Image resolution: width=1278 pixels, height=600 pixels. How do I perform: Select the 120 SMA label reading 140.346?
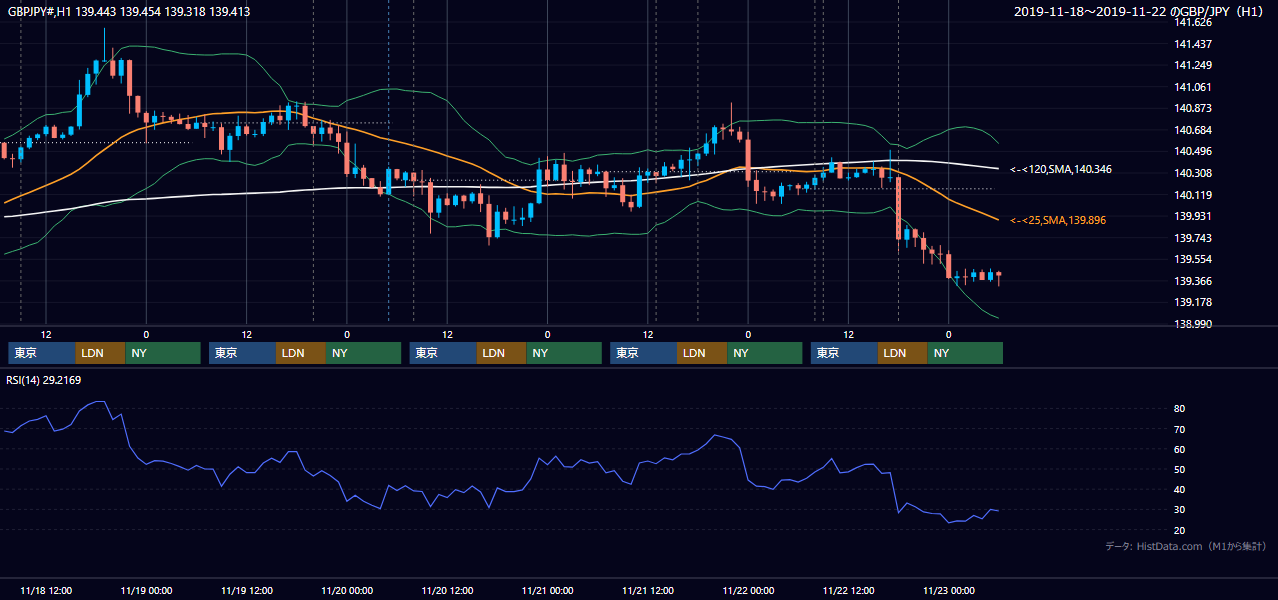(1061, 170)
